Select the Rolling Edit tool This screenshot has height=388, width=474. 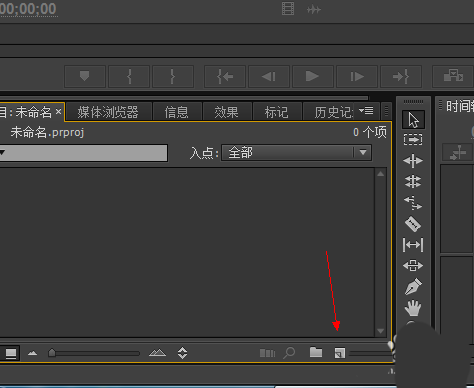click(x=413, y=182)
